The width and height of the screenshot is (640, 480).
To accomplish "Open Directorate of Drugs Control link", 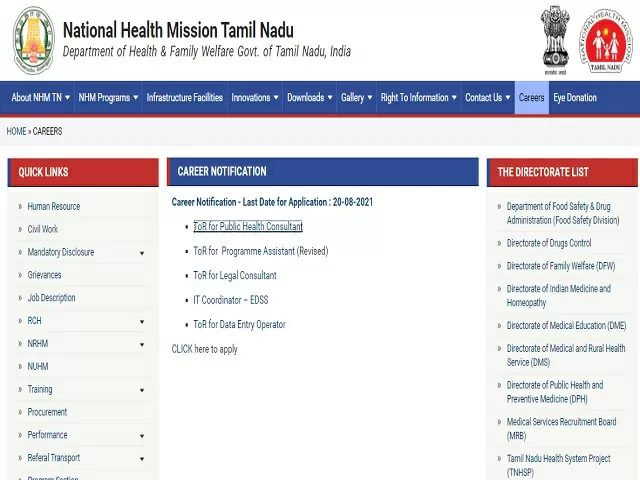I will click(549, 243).
